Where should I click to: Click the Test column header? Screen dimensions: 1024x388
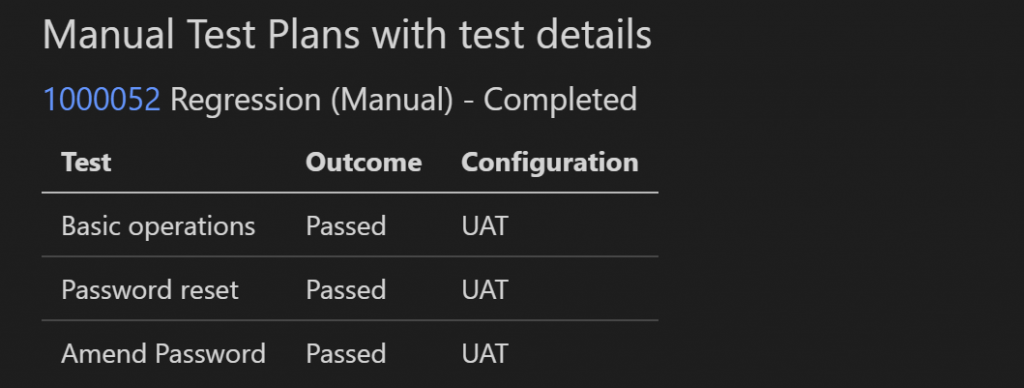[86, 162]
